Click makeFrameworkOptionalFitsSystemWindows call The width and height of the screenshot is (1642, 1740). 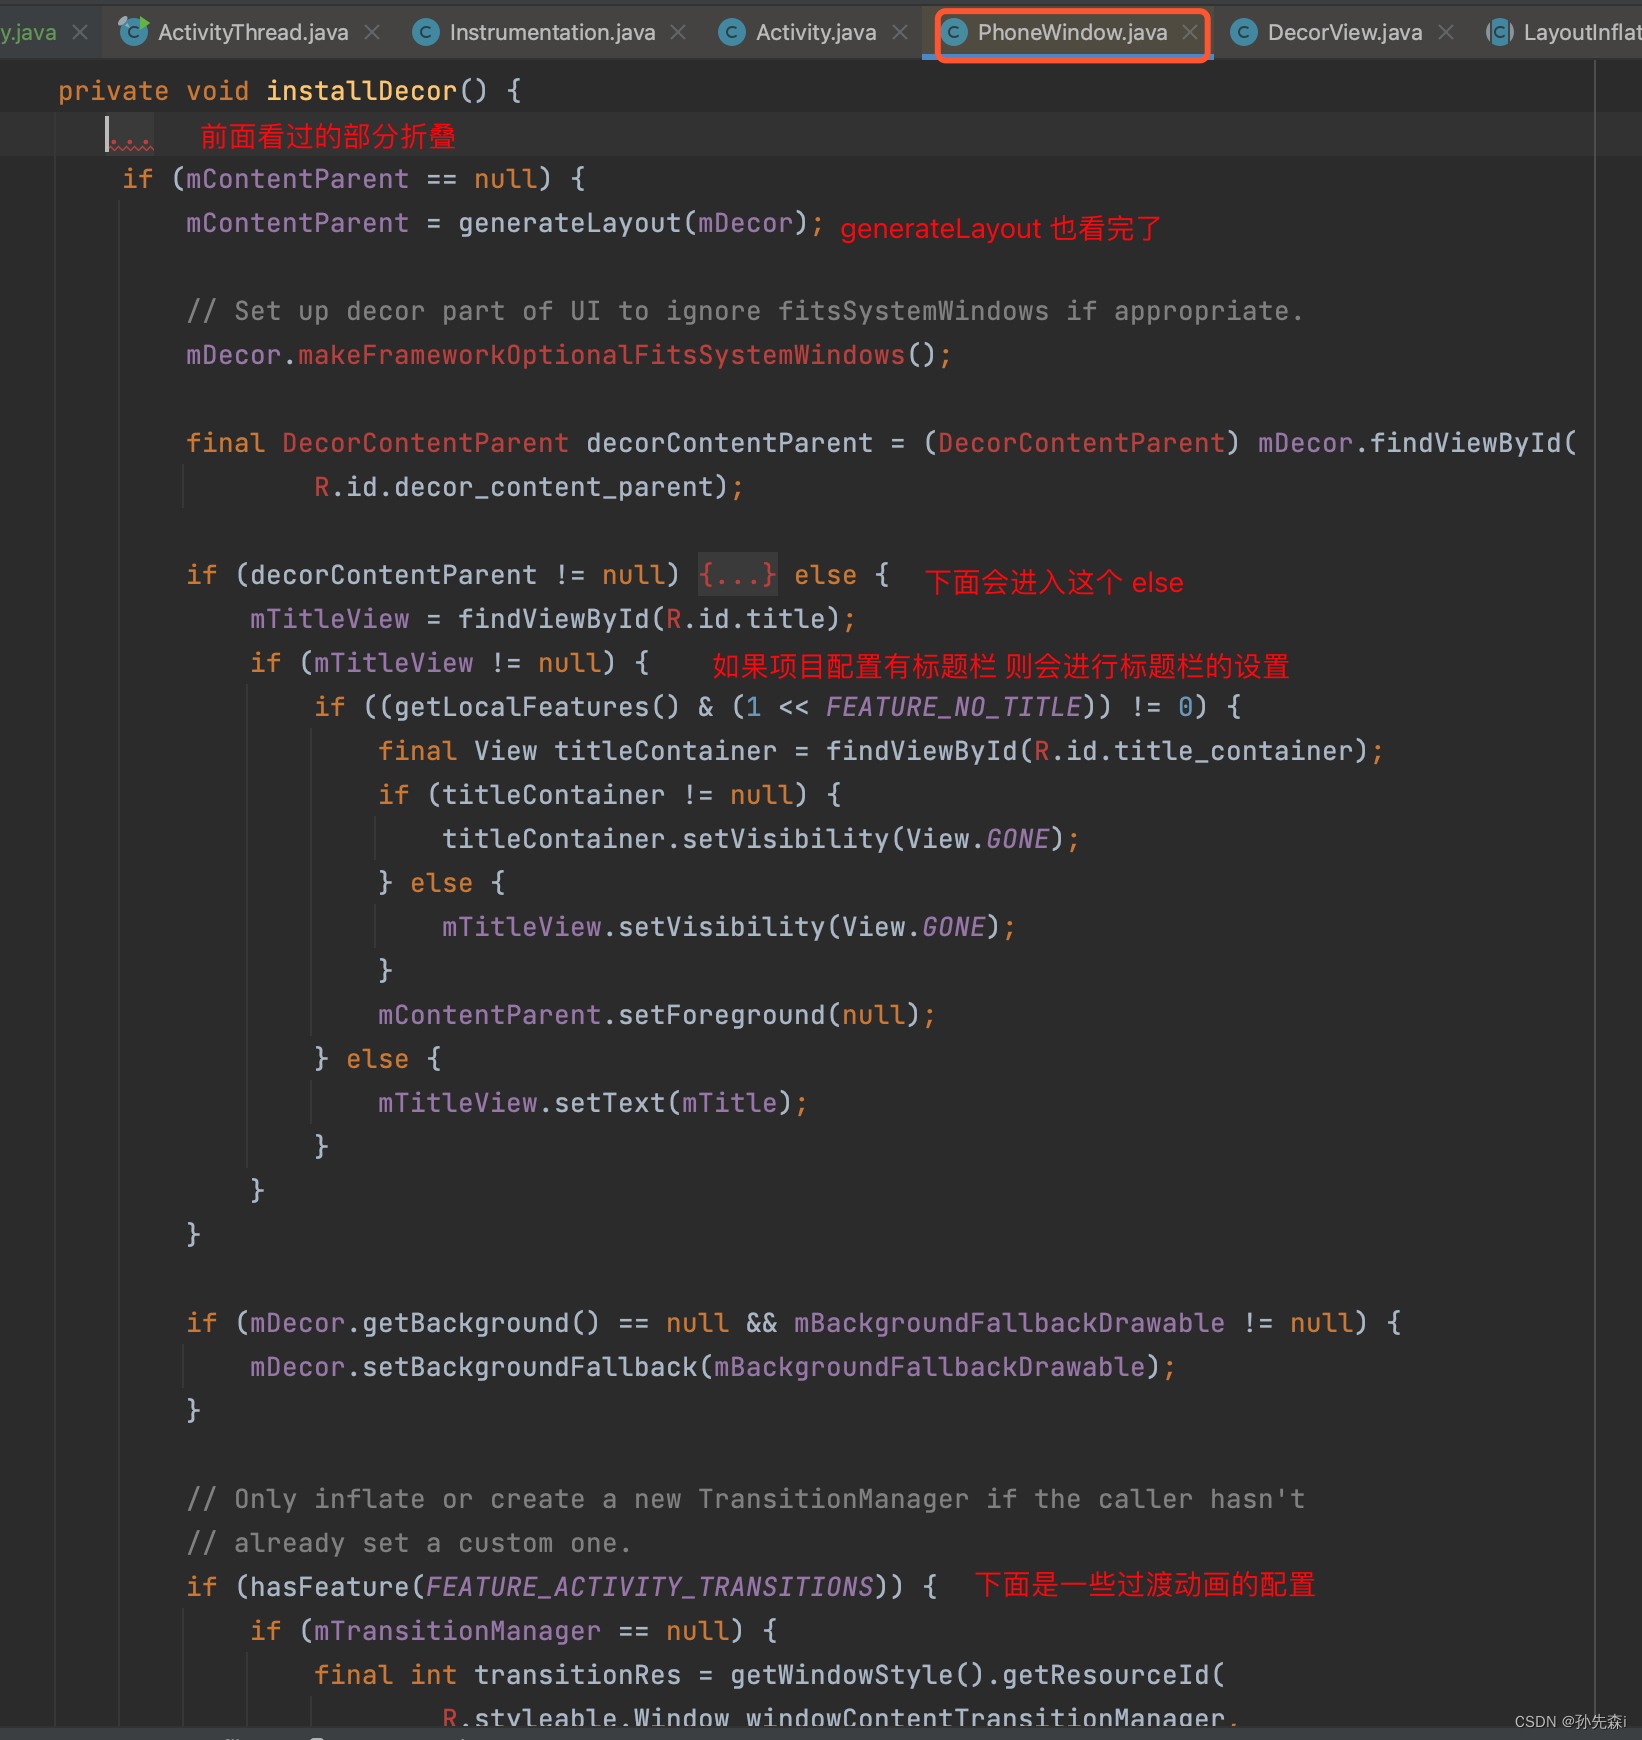[601, 354]
